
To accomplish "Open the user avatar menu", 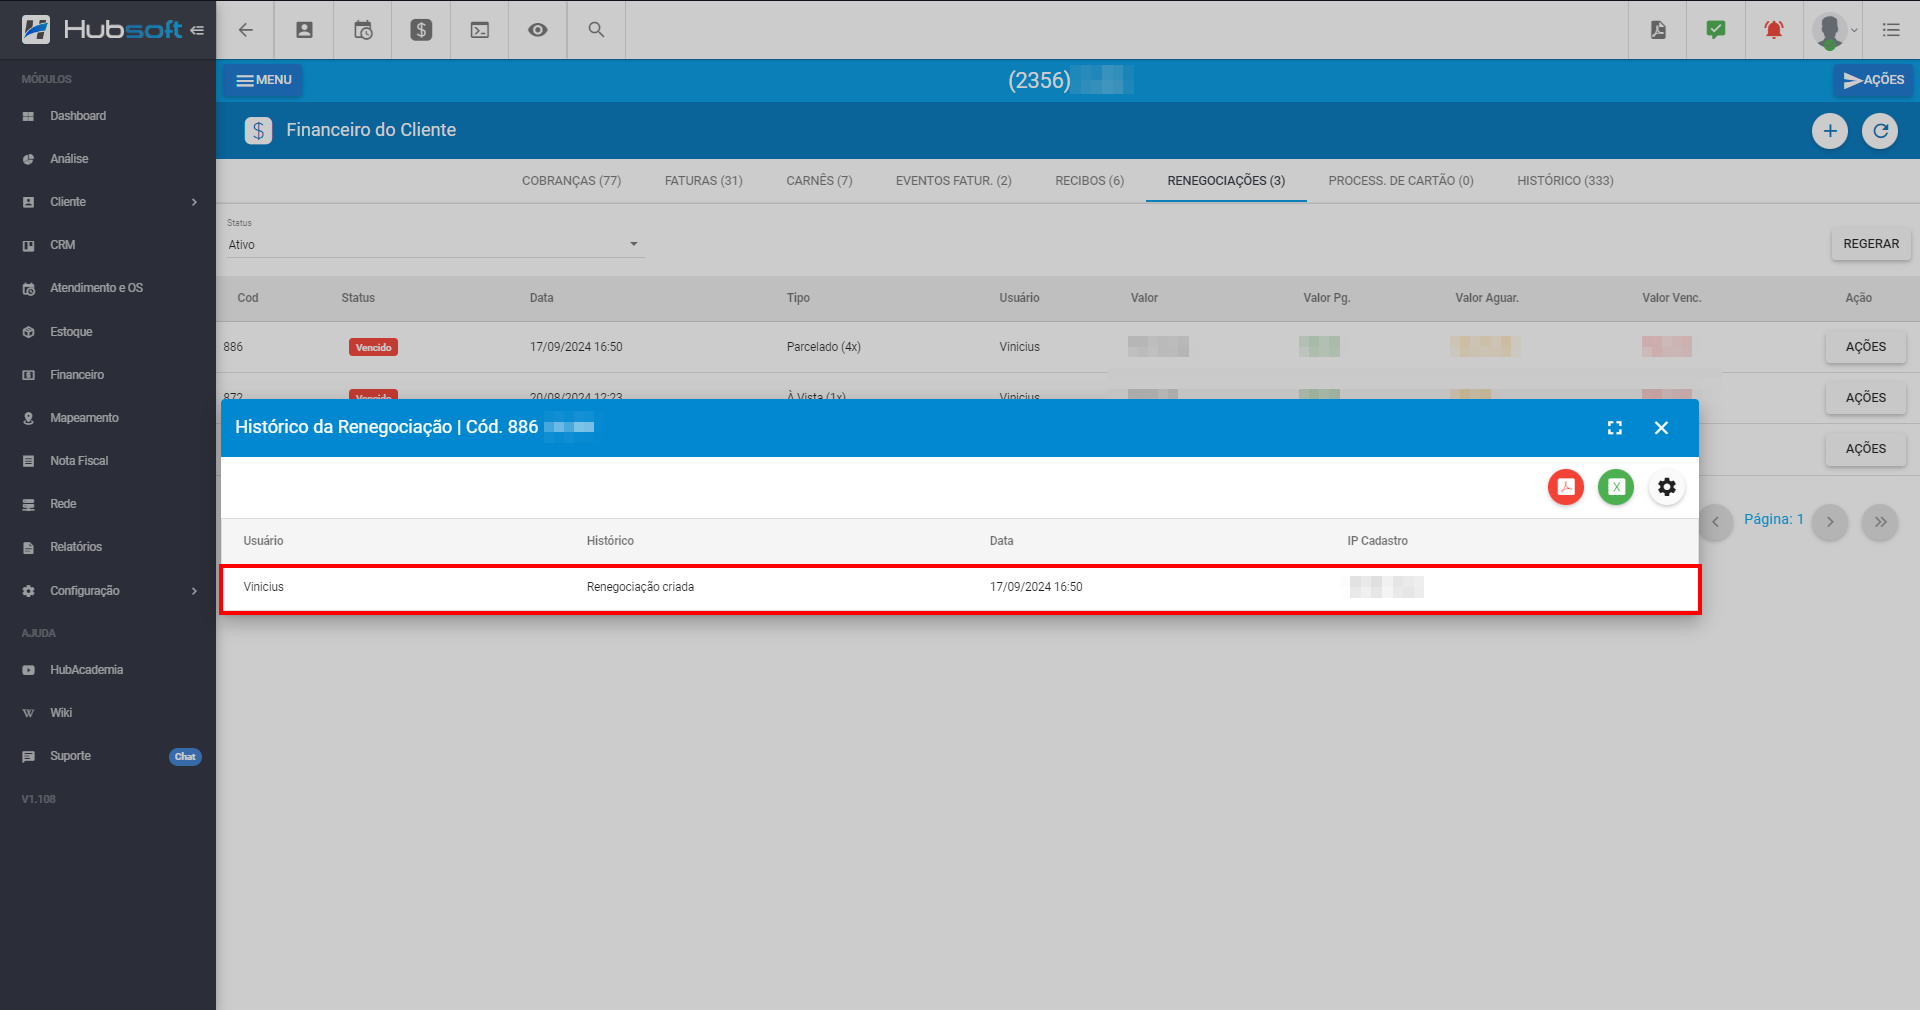I will pyautogui.click(x=1834, y=30).
